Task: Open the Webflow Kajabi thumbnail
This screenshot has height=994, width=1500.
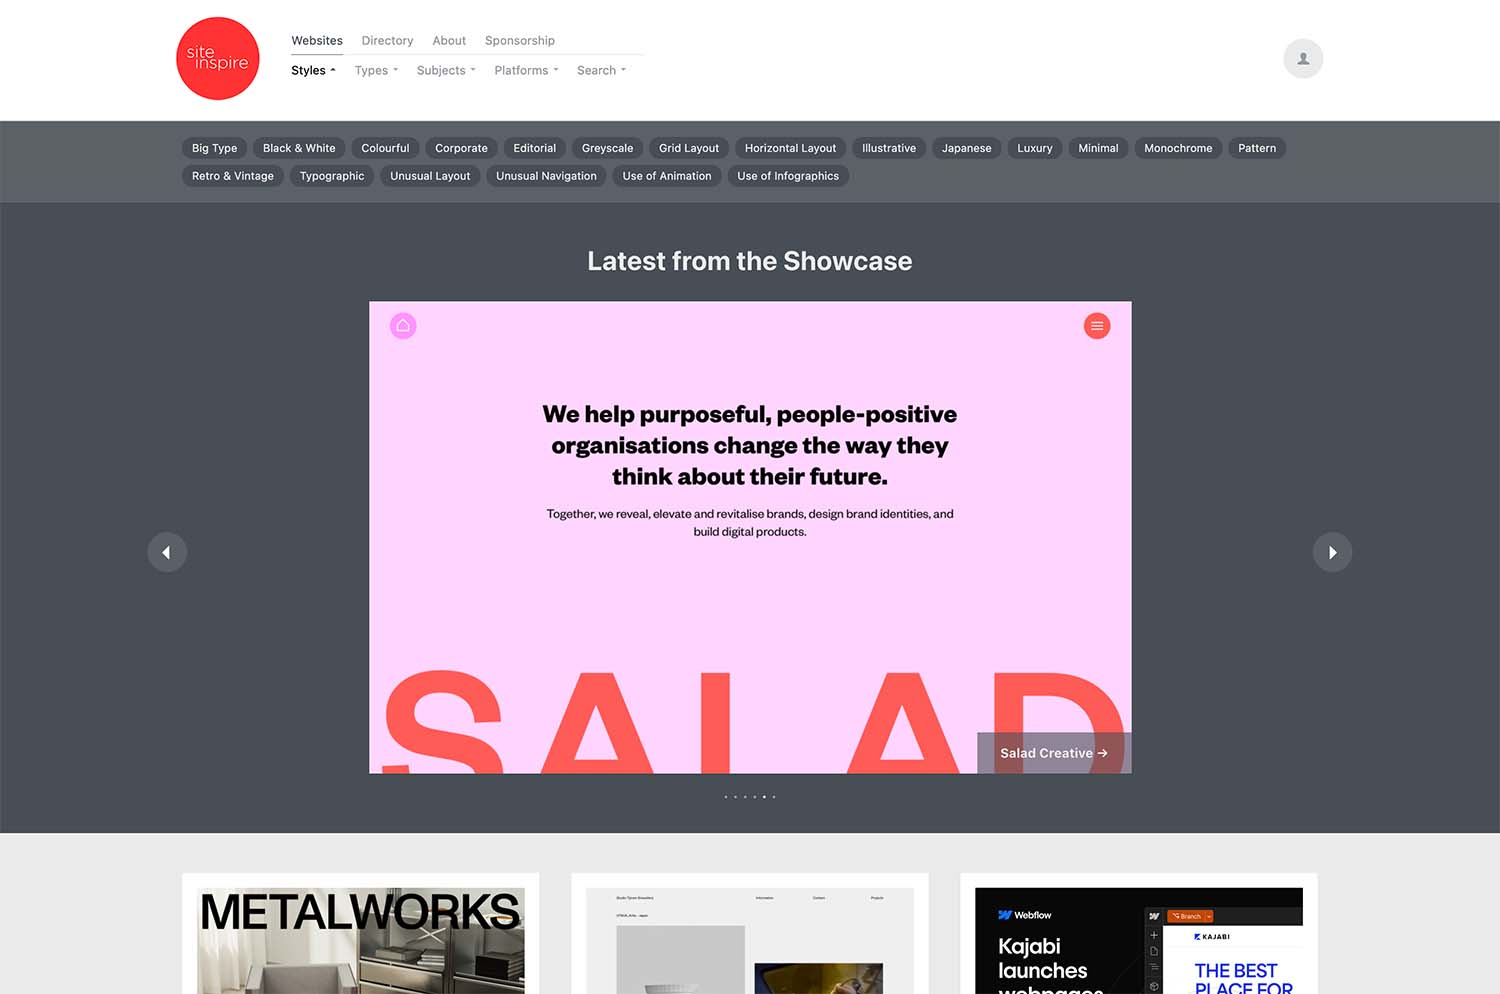Action: pyautogui.click(x=1139, y=940)
